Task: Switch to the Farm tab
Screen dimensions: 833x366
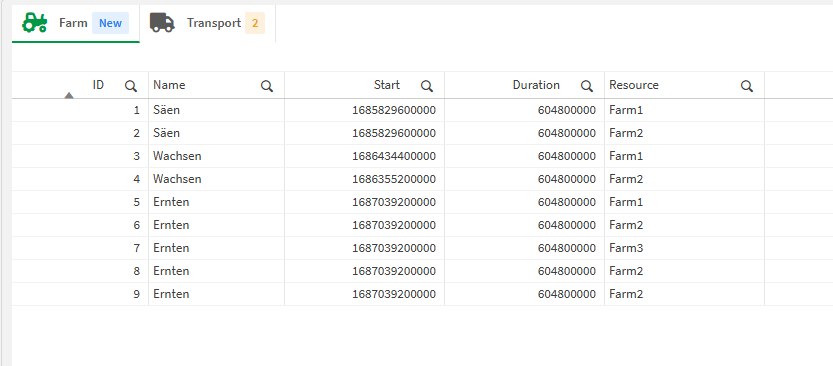Action: 75,23
